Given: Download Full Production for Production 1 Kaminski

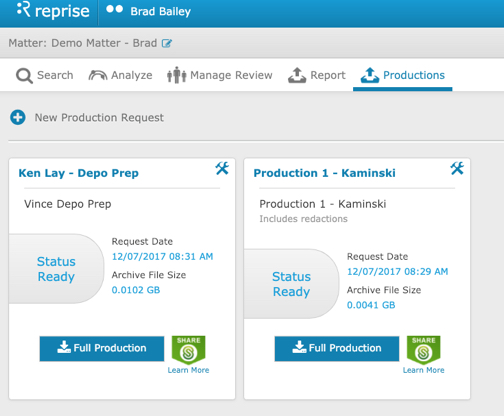Looking at the screenshot, I should click(x=337, y=348).
